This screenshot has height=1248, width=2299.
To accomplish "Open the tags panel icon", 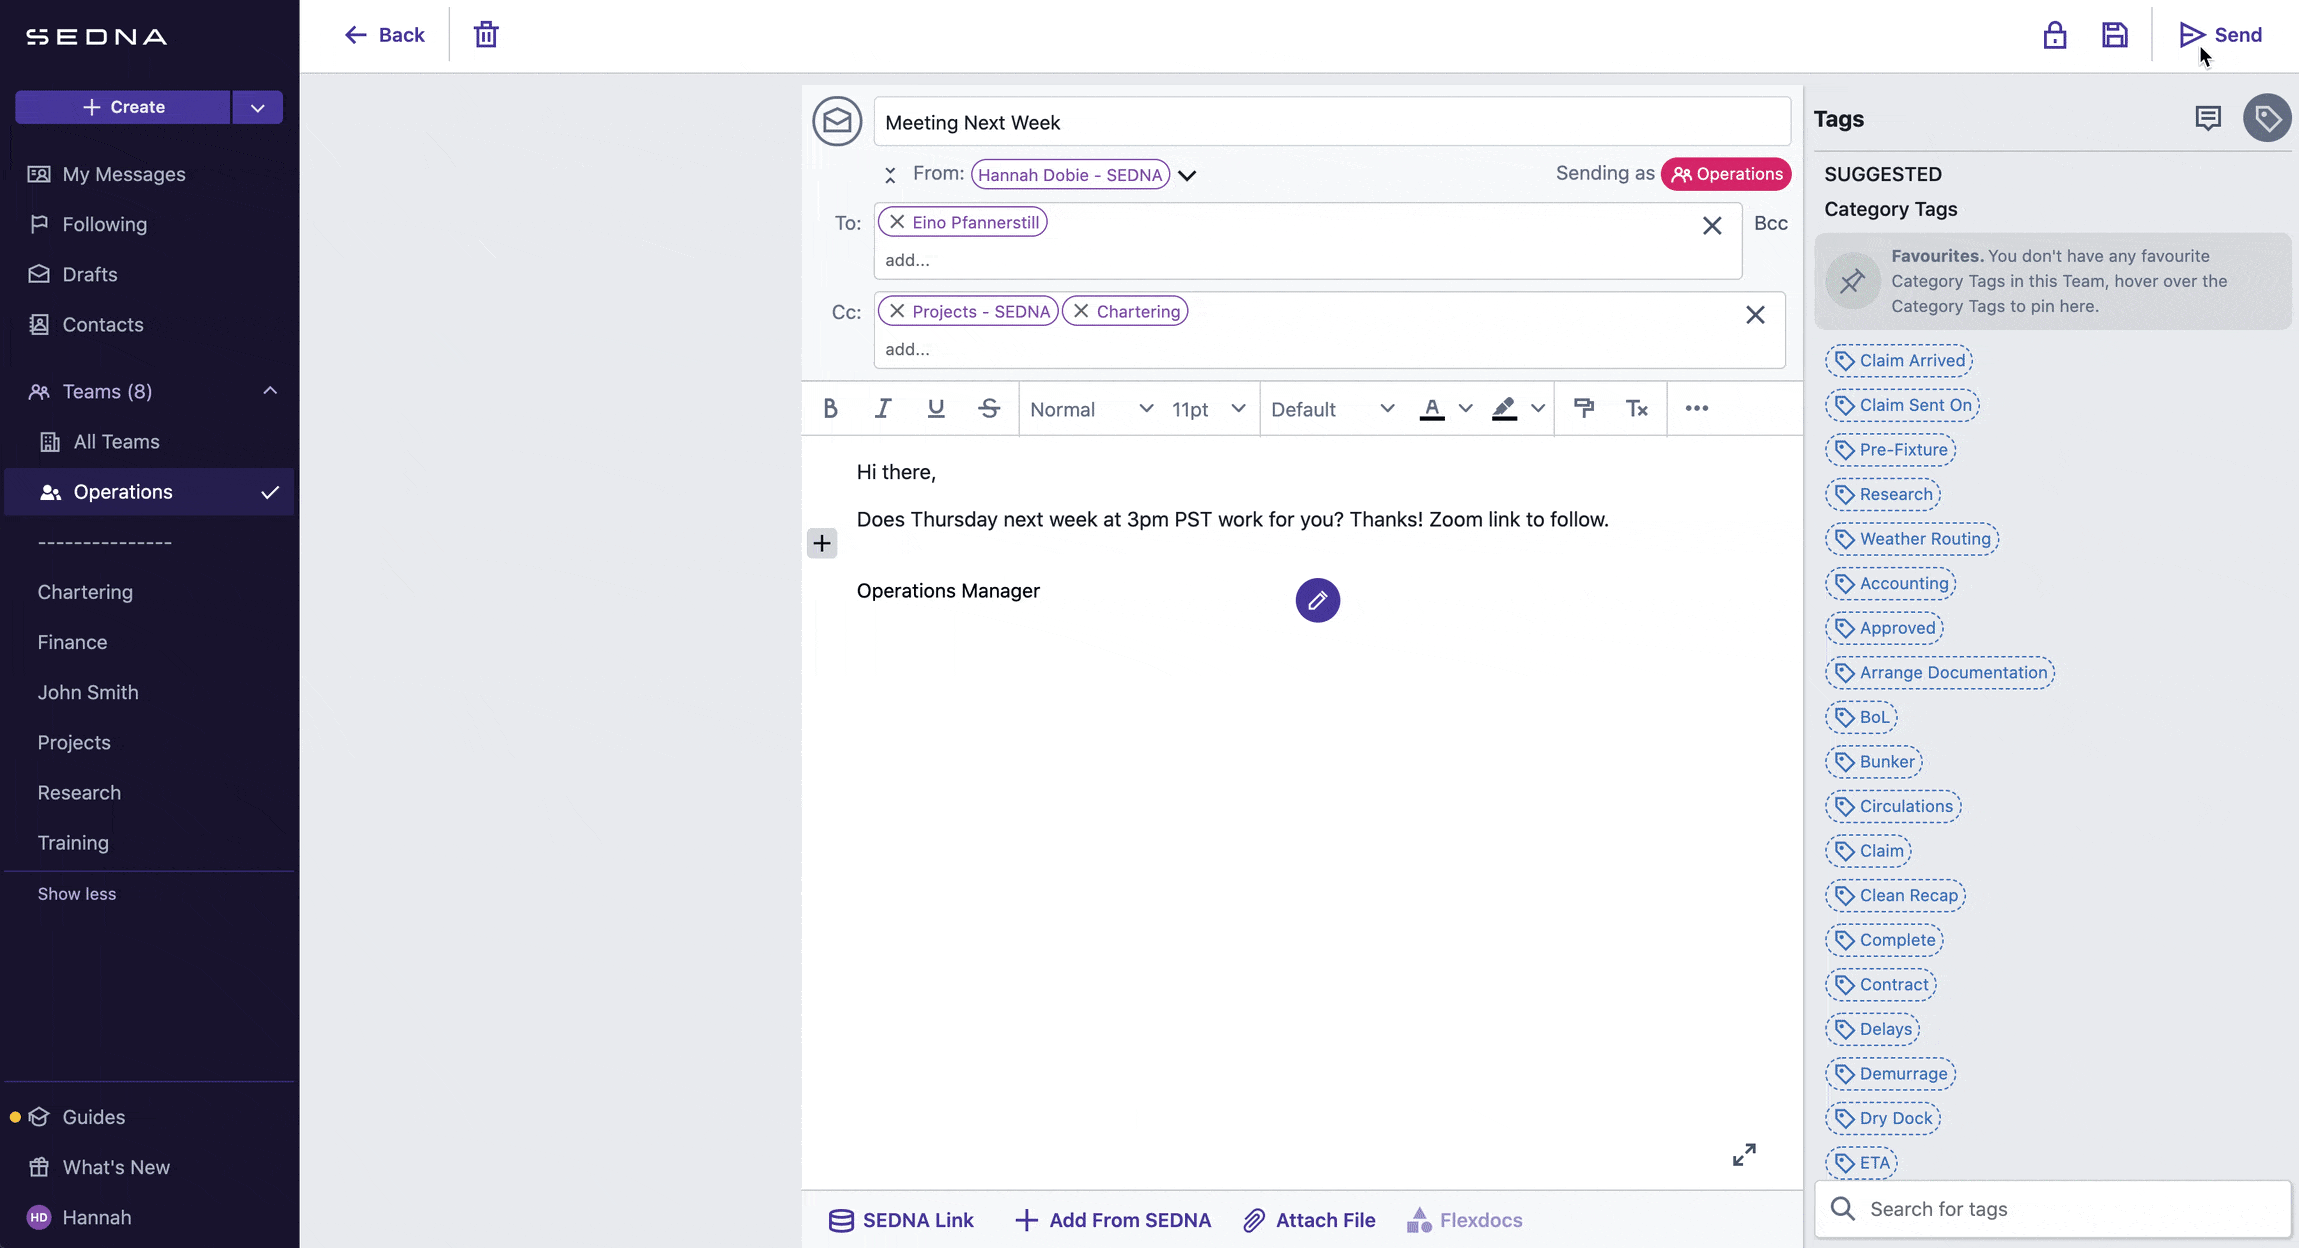I will [x=2266, y=119].
